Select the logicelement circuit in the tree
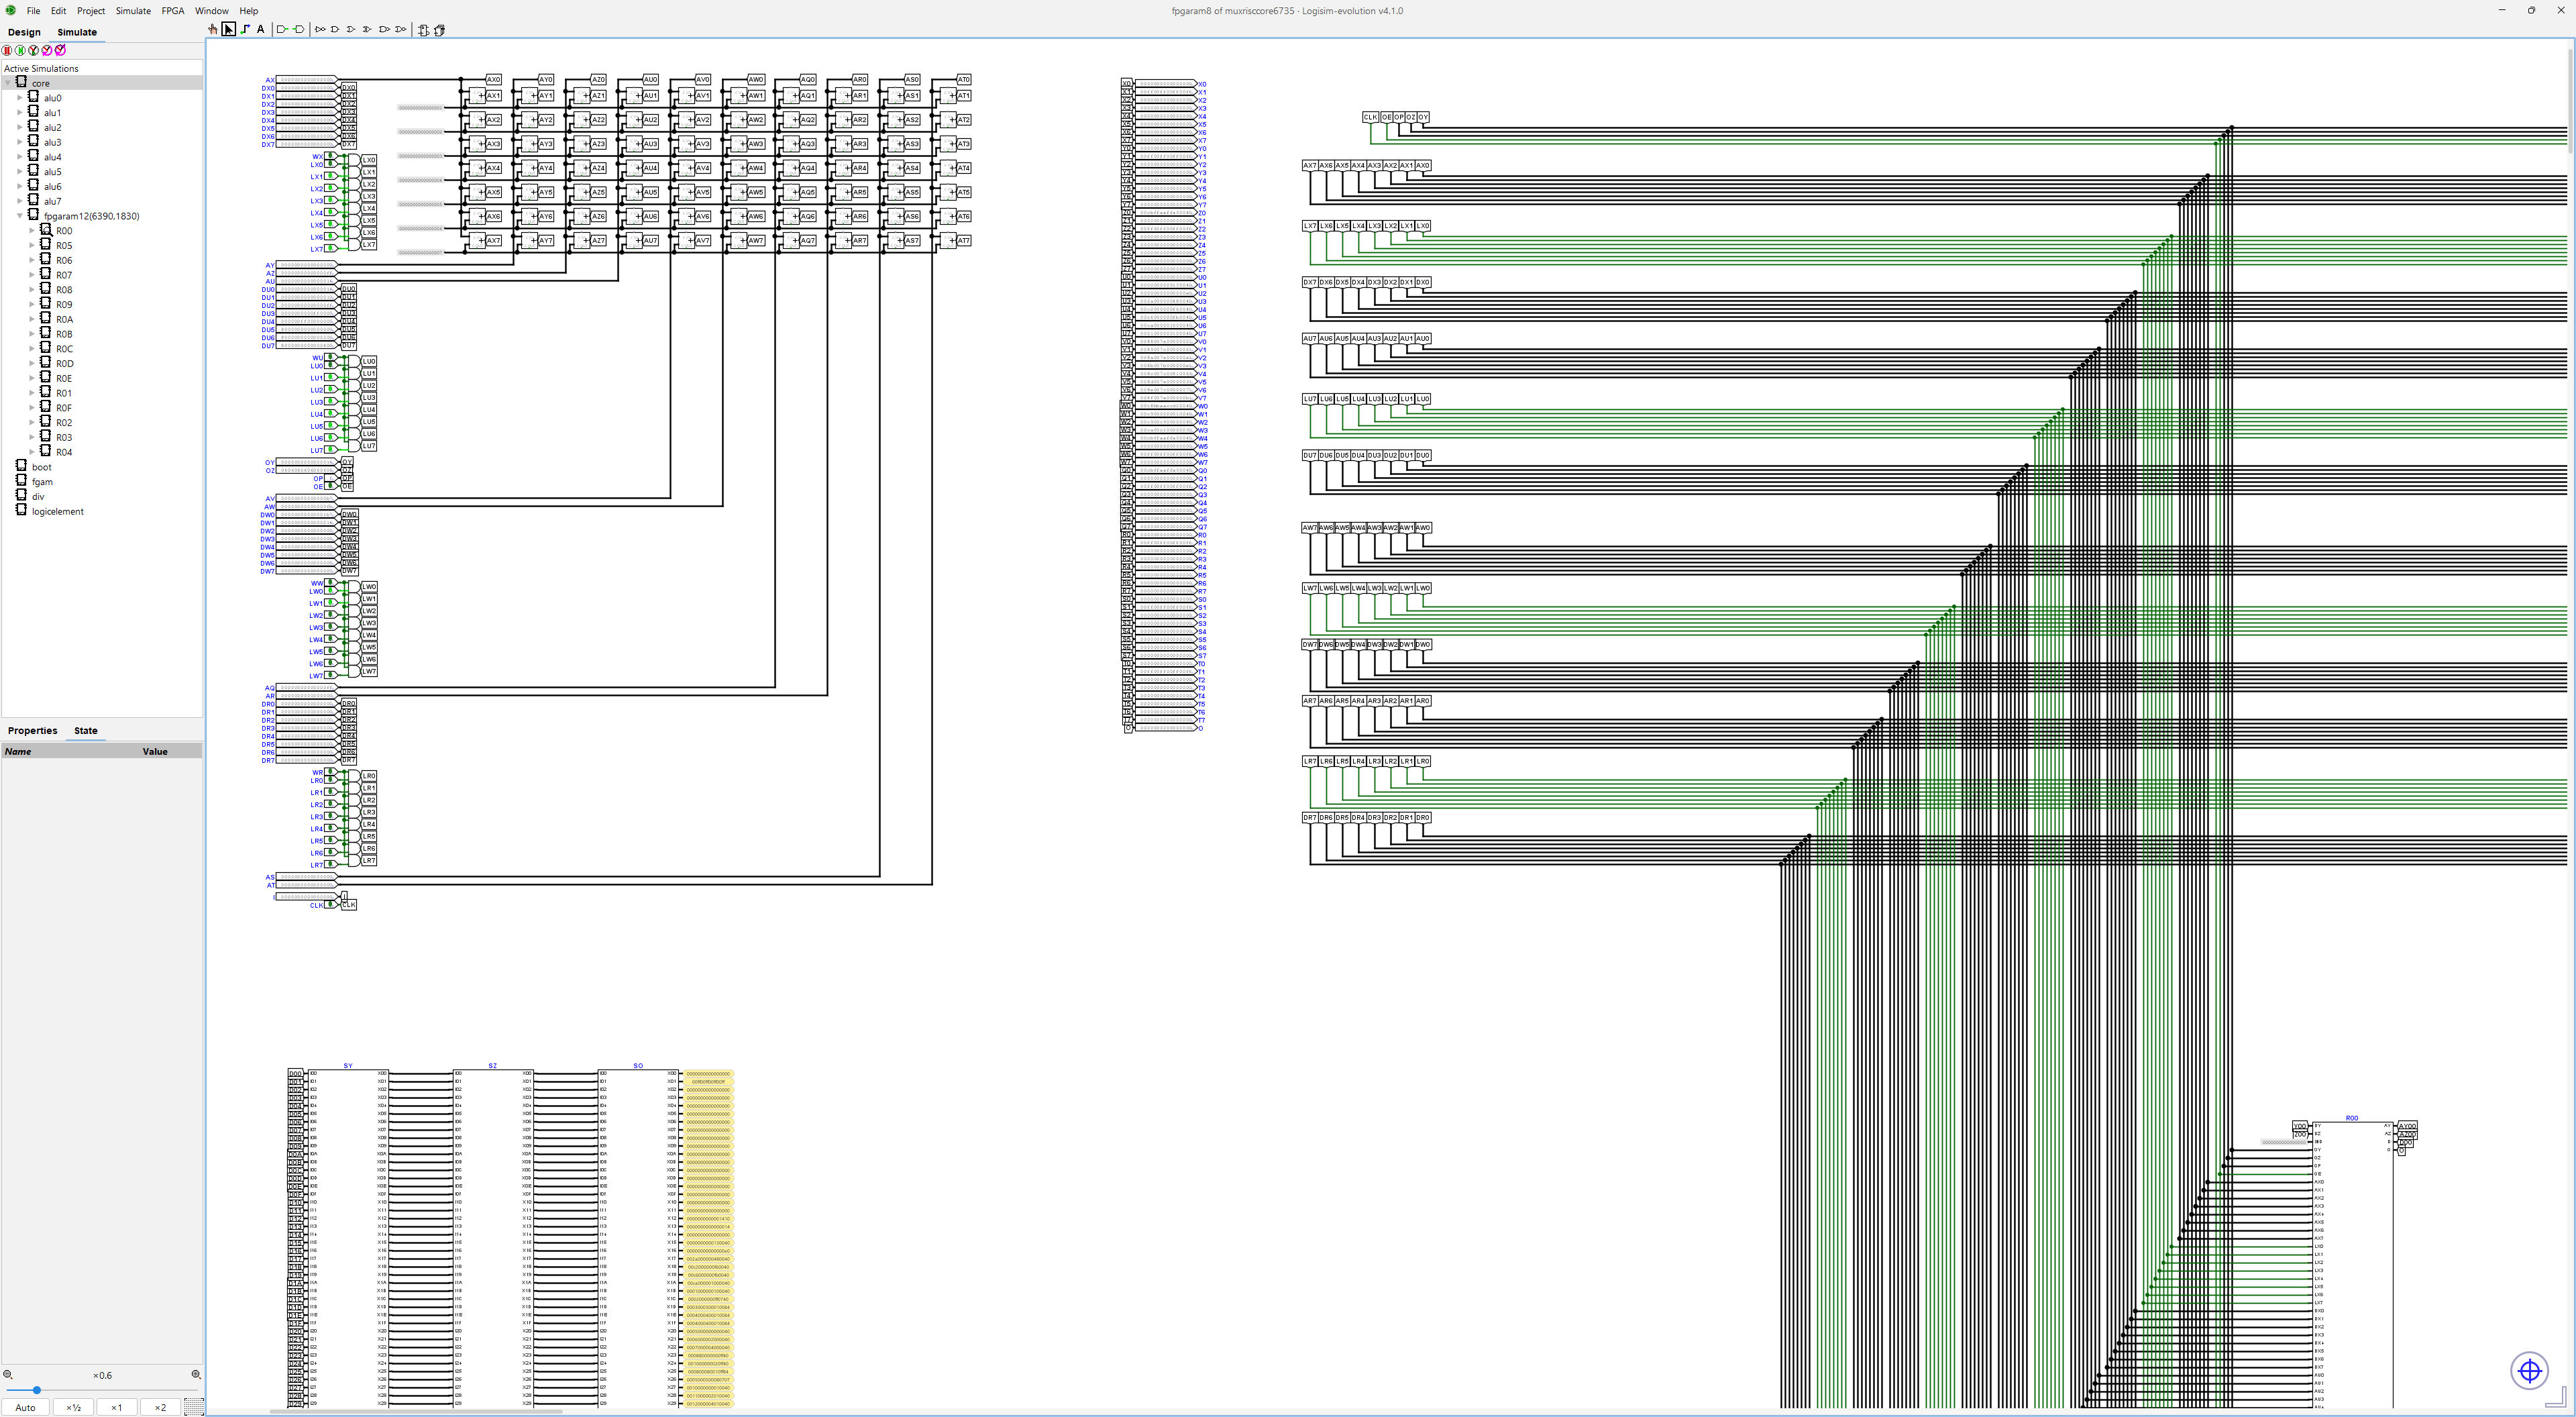The image size is (2576, 1417). [58, 512]
